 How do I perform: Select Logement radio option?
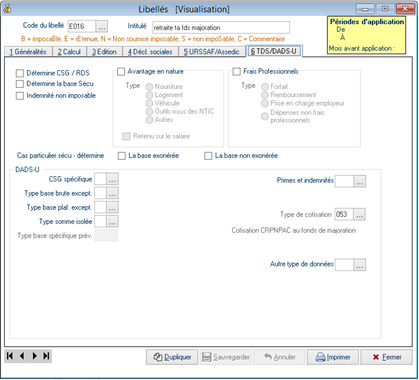149,95
